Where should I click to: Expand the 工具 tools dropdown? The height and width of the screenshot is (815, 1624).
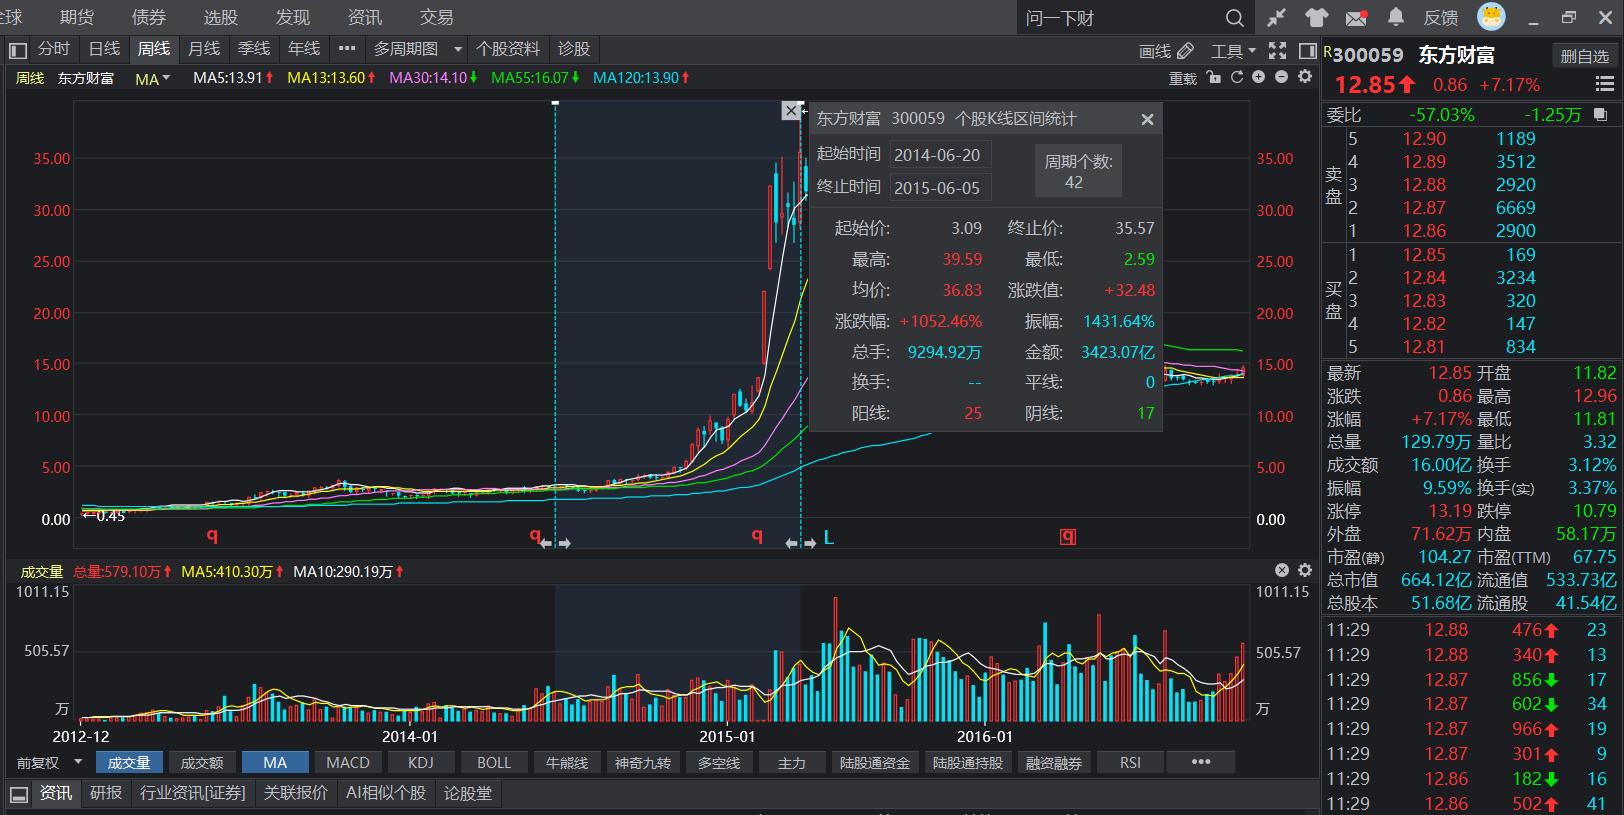click(1232, 50)
